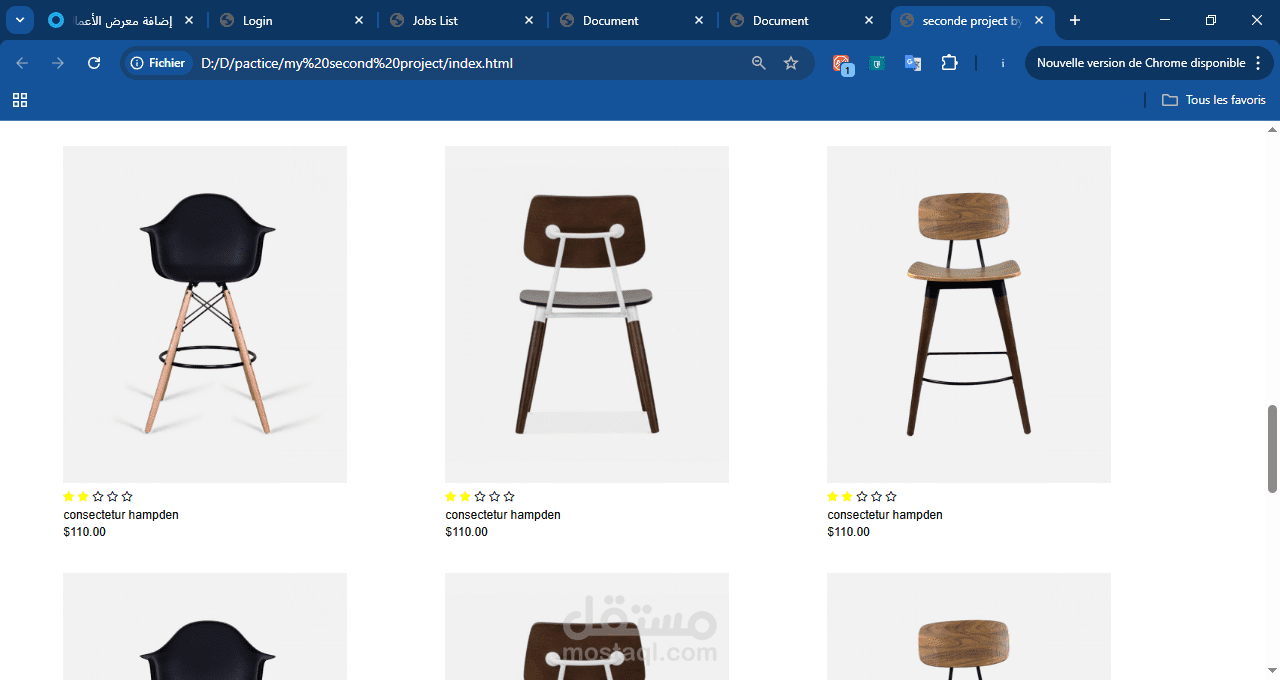Screen dimensions: 1280x680
Task: Click $110.00 price under wooden stool
Action: pyautogui.click(x=848, y=532)
